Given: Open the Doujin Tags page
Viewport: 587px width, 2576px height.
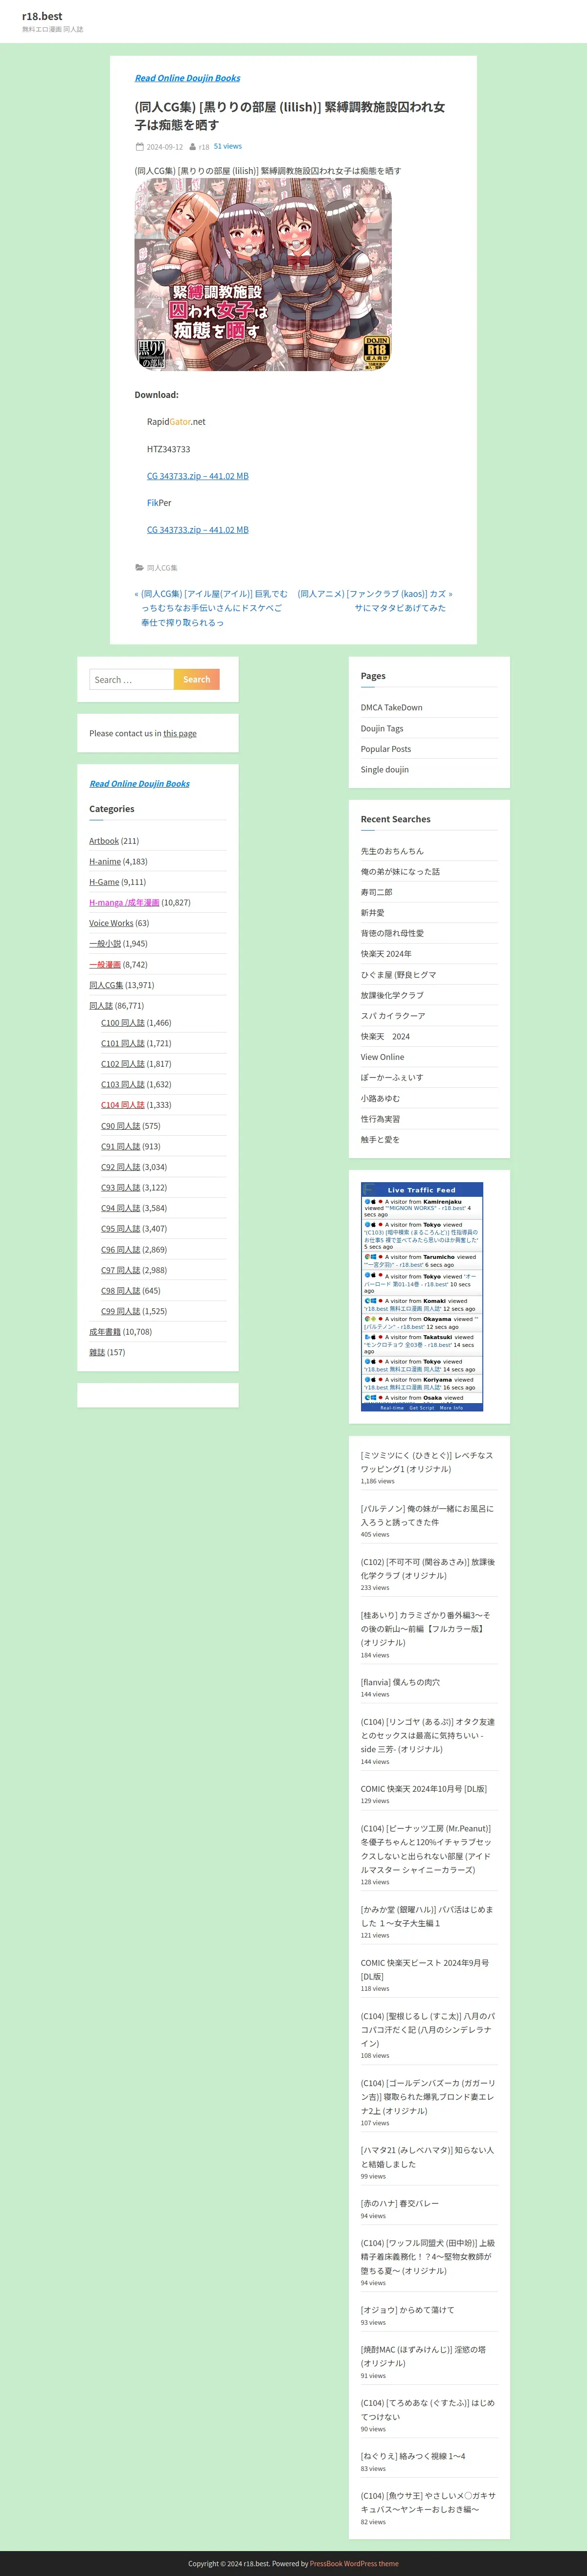Looking at the screenshot, I should click(382, 728).
